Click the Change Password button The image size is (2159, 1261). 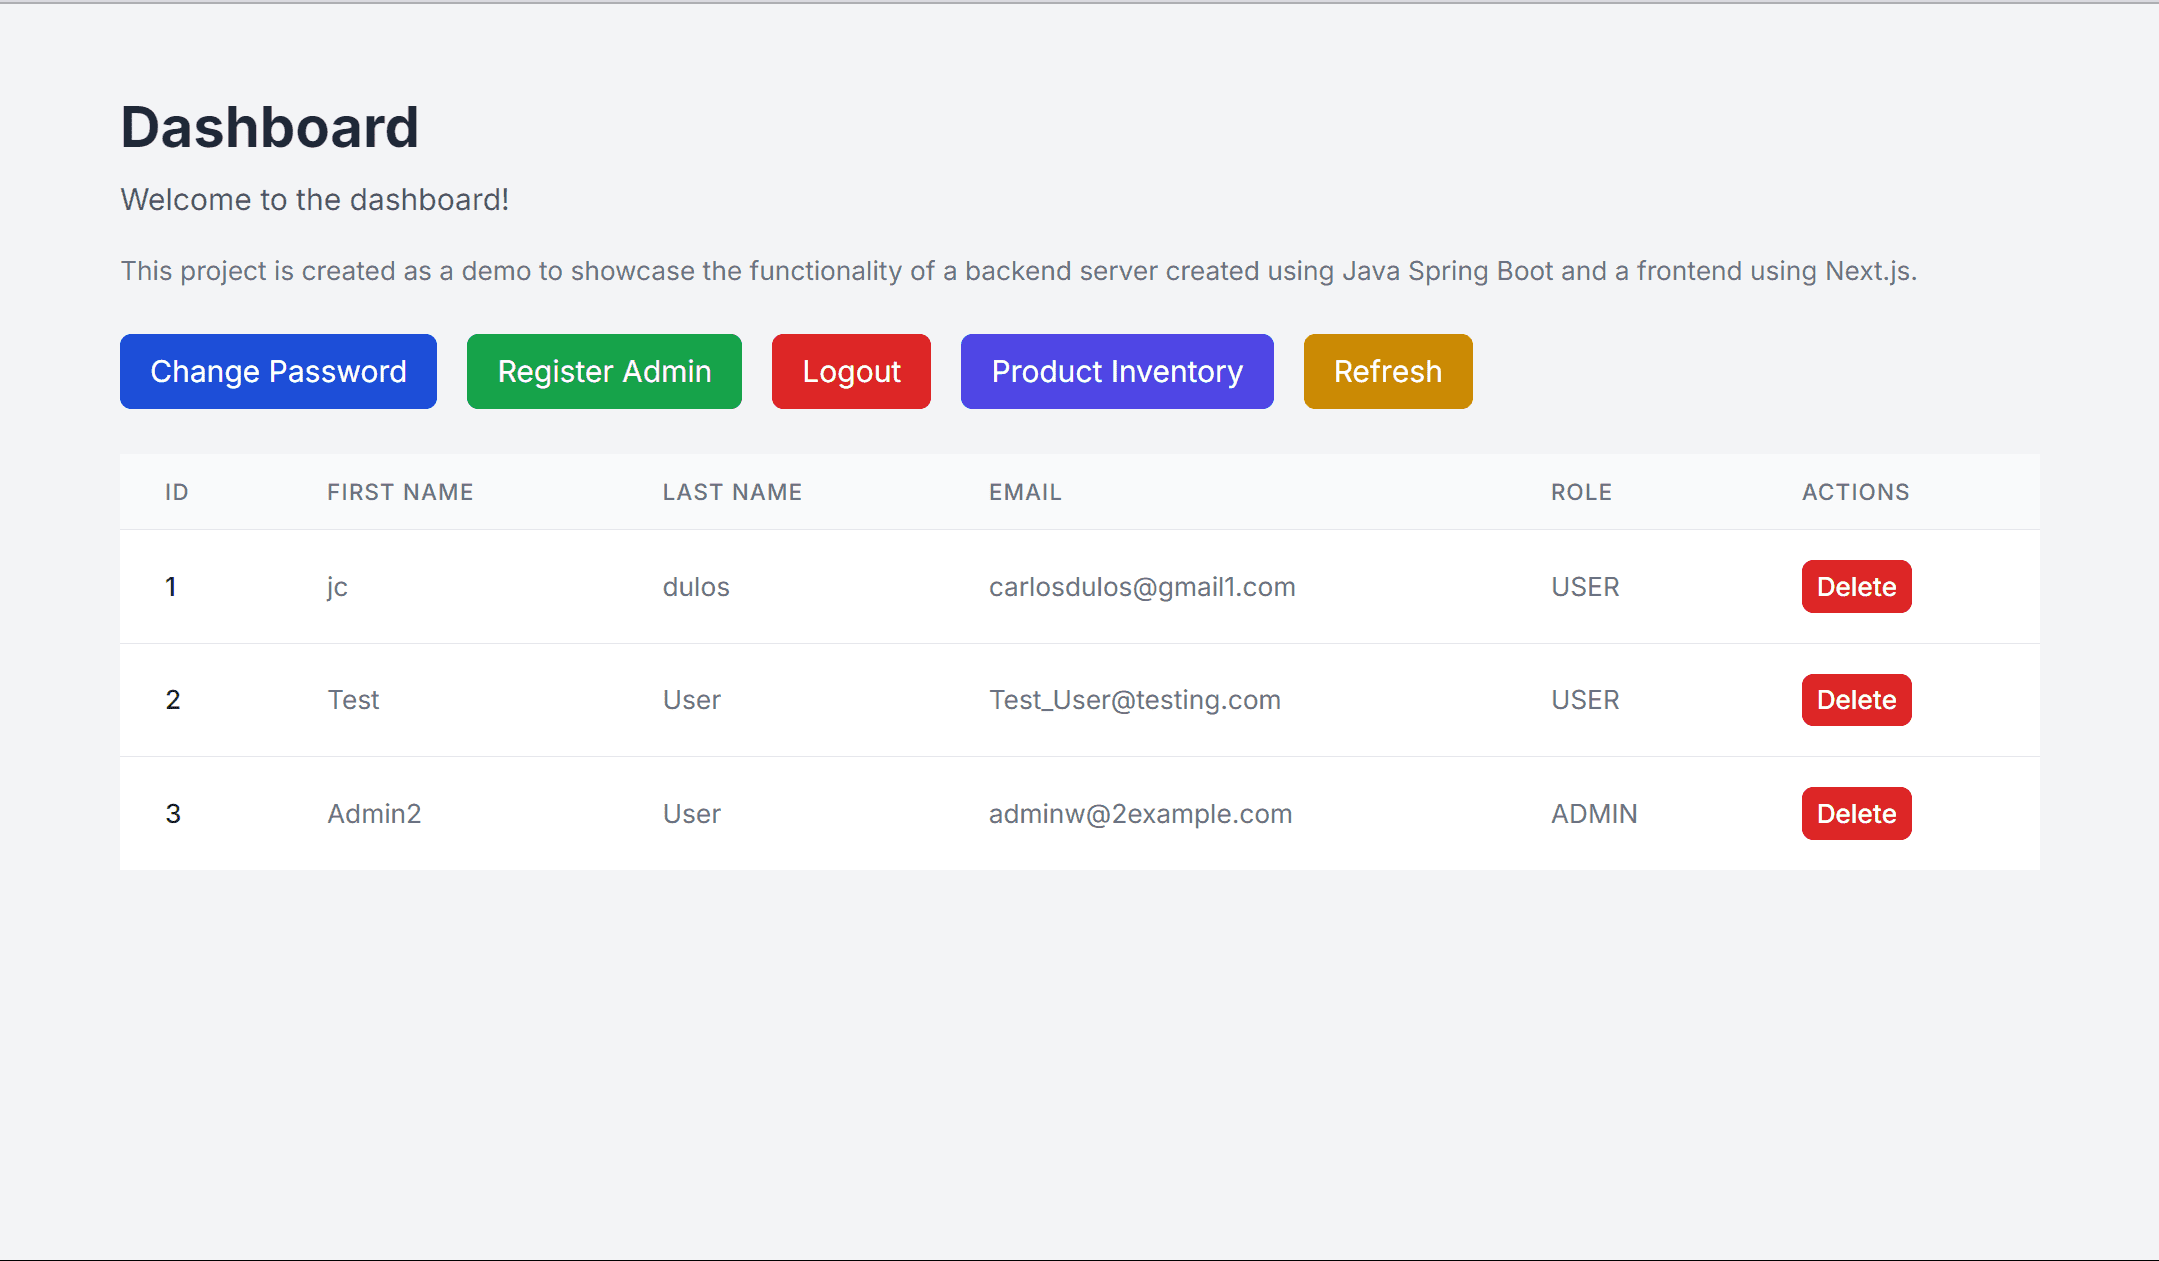pos(278,371)
